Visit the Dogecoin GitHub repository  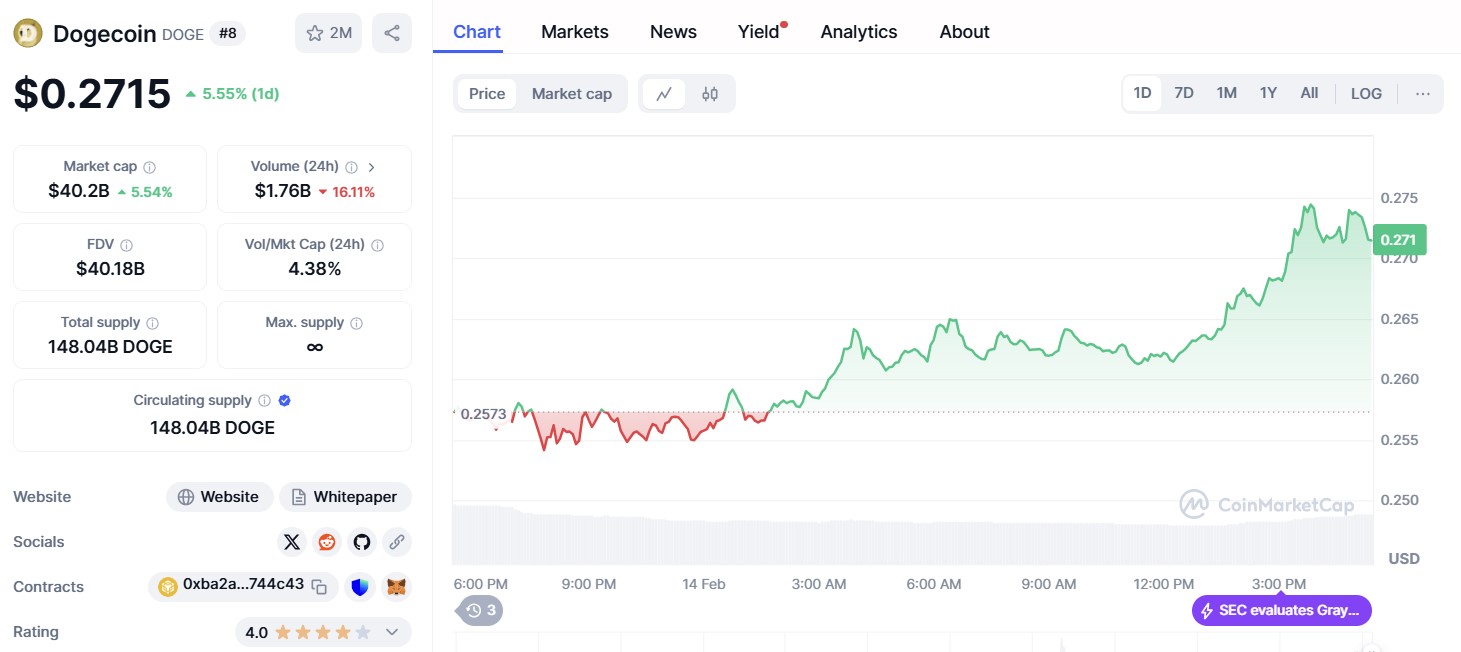coord(361,541)
